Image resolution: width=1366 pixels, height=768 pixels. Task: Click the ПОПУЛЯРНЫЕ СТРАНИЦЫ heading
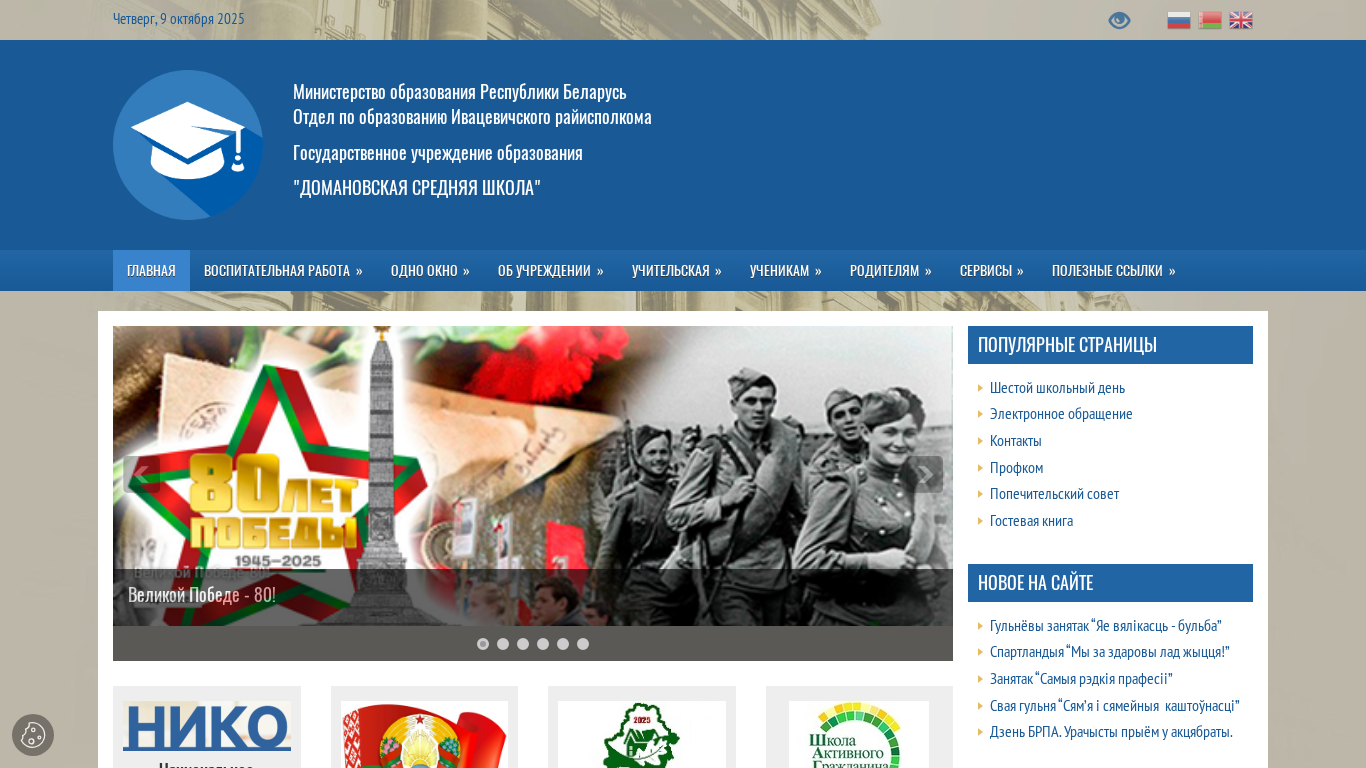click(1067, 345)
